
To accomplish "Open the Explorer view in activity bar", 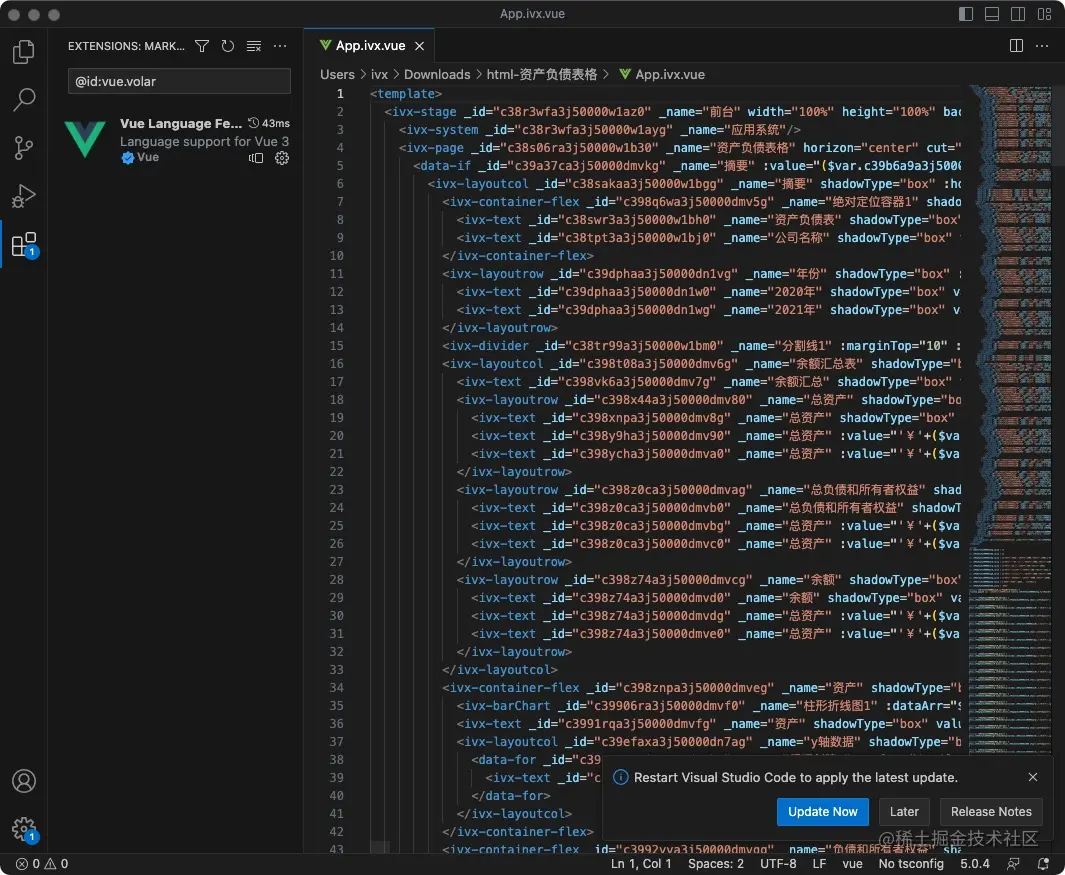I will [x=24, y=52].
